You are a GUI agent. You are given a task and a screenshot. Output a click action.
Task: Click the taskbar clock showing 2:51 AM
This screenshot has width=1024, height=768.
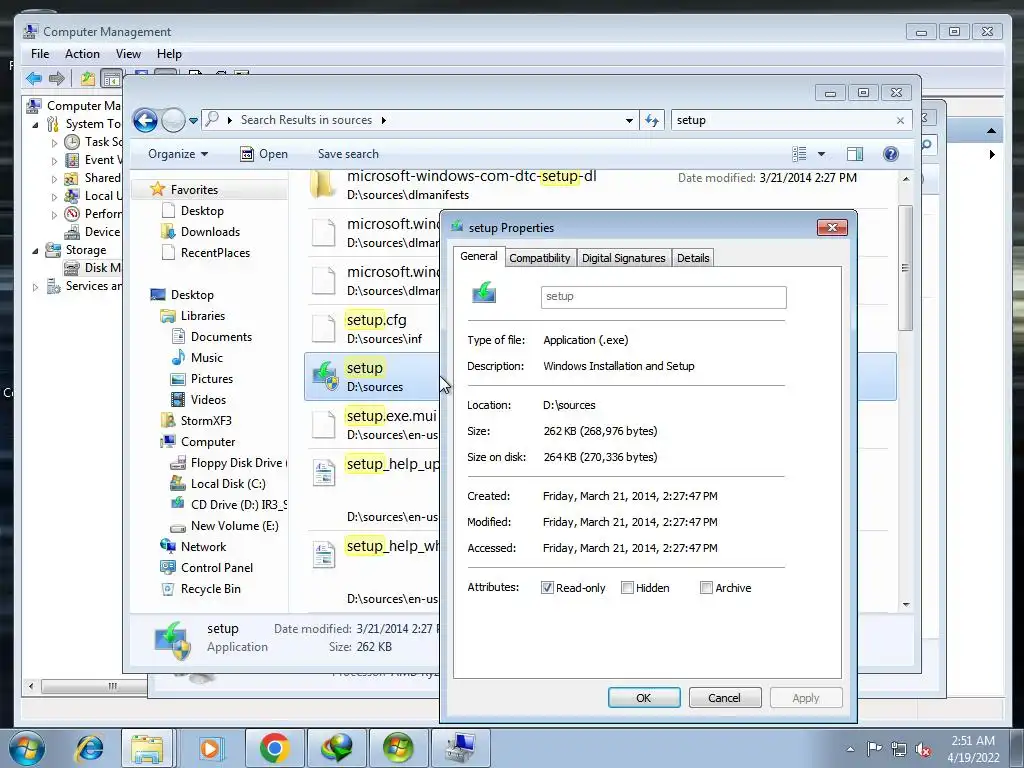pyautogui.click(x=973, y=749)
